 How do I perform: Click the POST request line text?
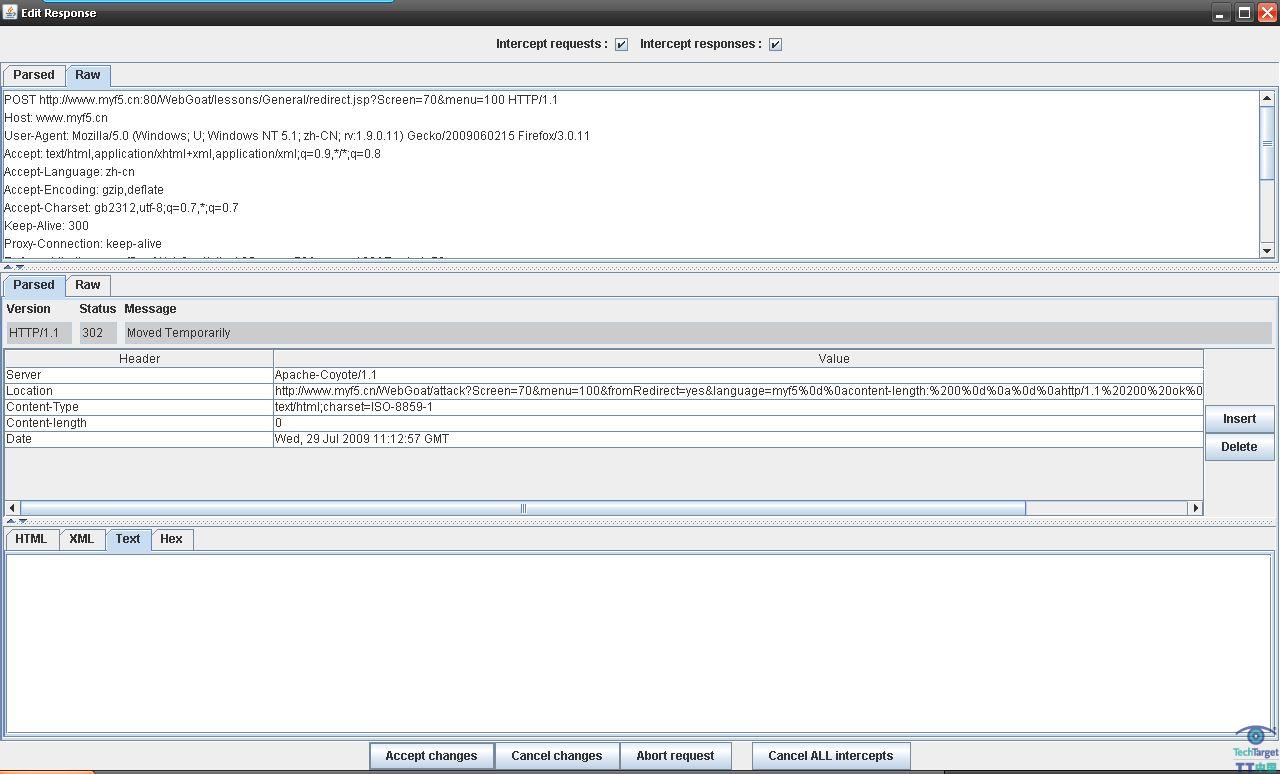(x=281, y=100)
